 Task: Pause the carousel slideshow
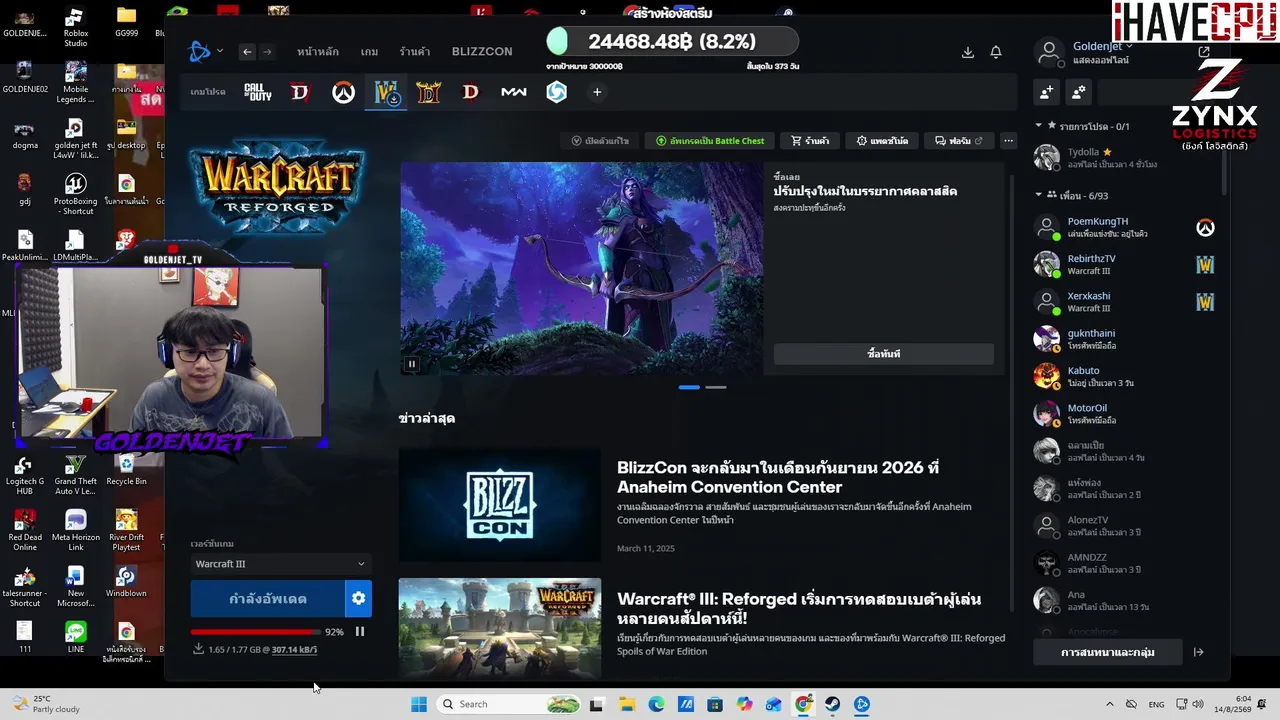click(x=411, y=364)
